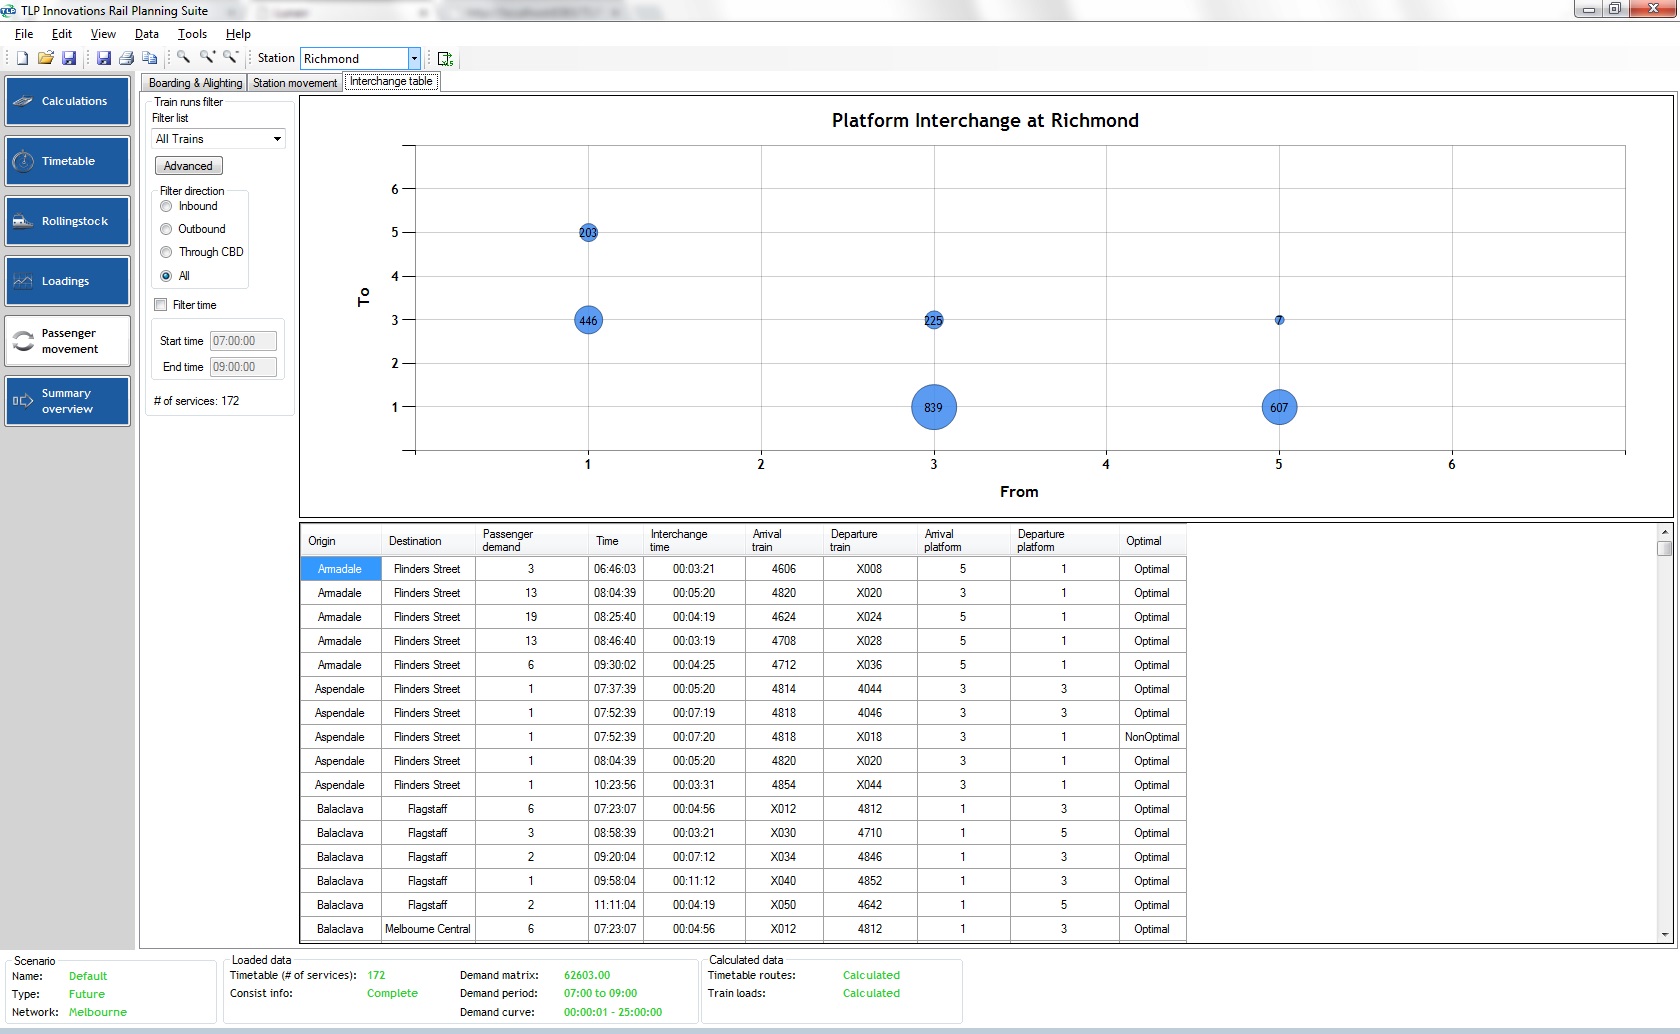The image size is (1680, 1034).
Task: Click the 446 bubble on the chart
Action: click(588, 320)
